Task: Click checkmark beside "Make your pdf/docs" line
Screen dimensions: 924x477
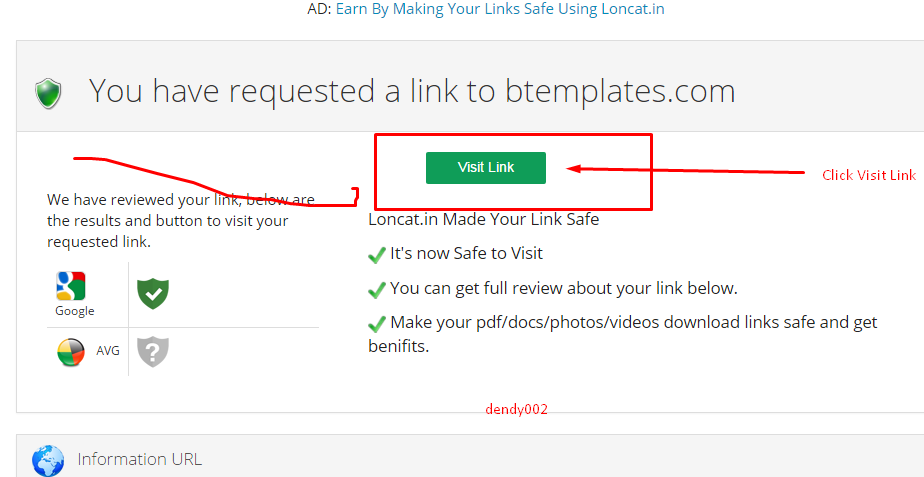Action: click(377, 324)
